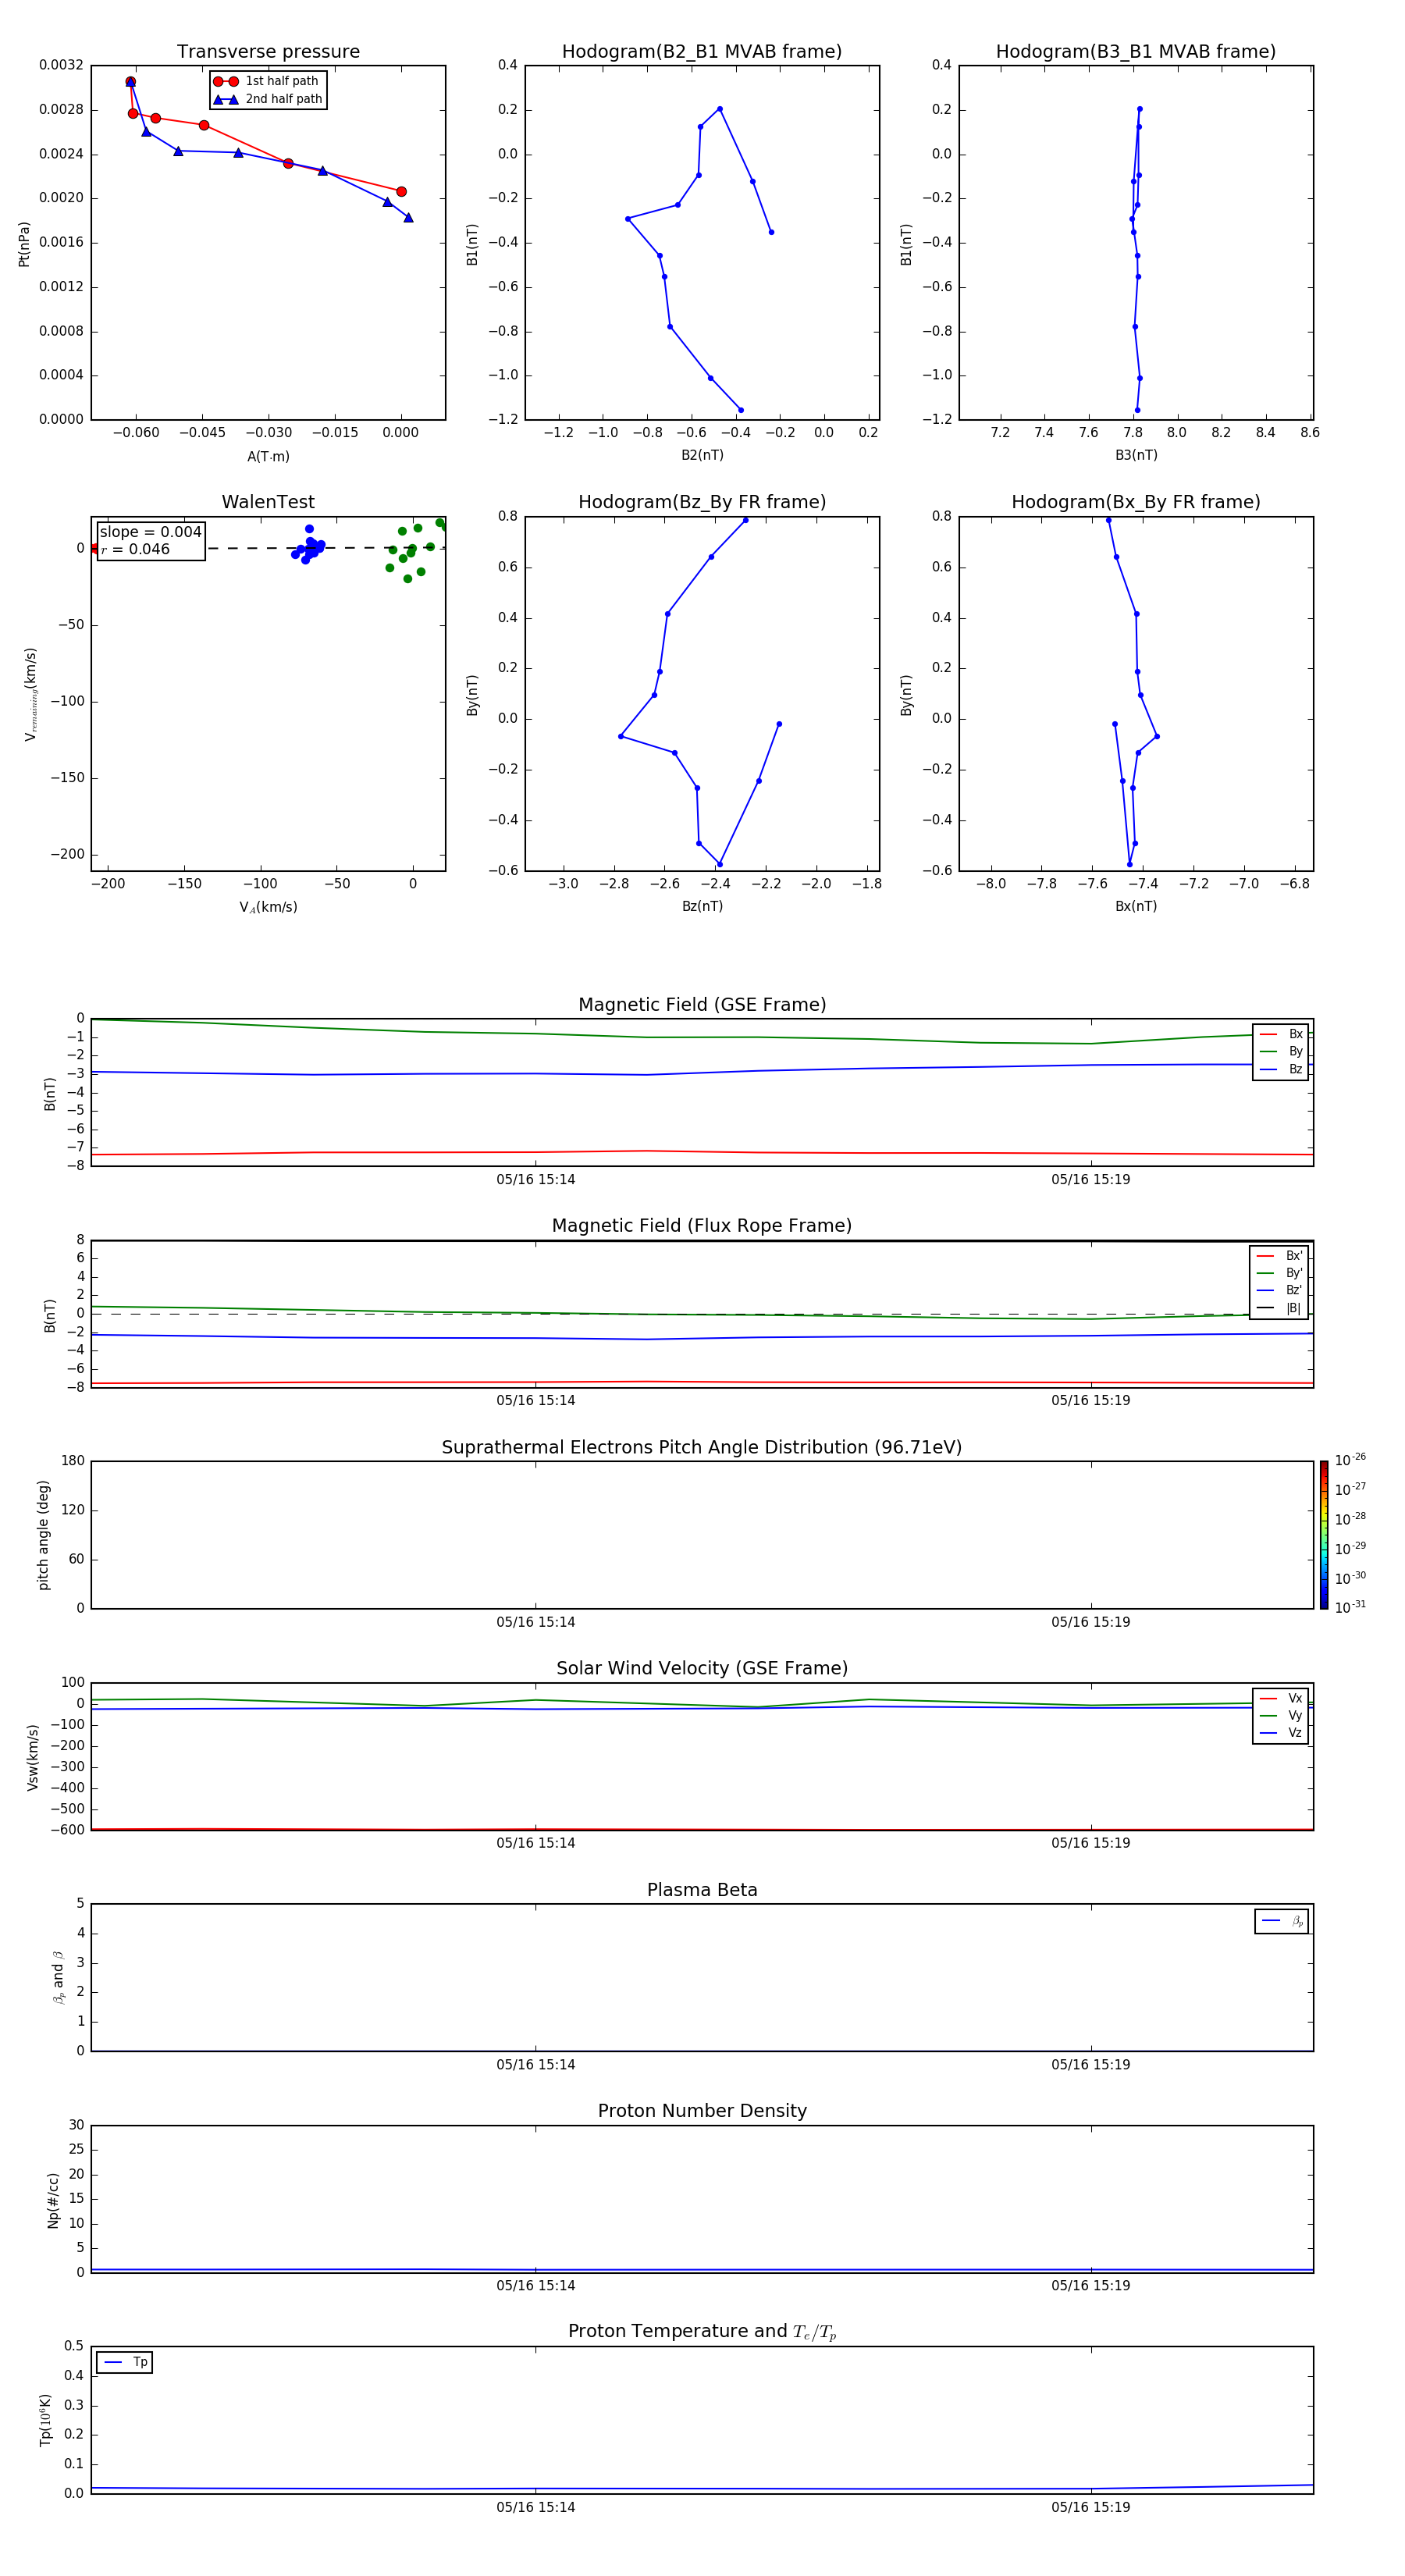Screen dimensions: 1405x2576
Task: Click the Bx' legend entry
Action: pos(1280,1256)
